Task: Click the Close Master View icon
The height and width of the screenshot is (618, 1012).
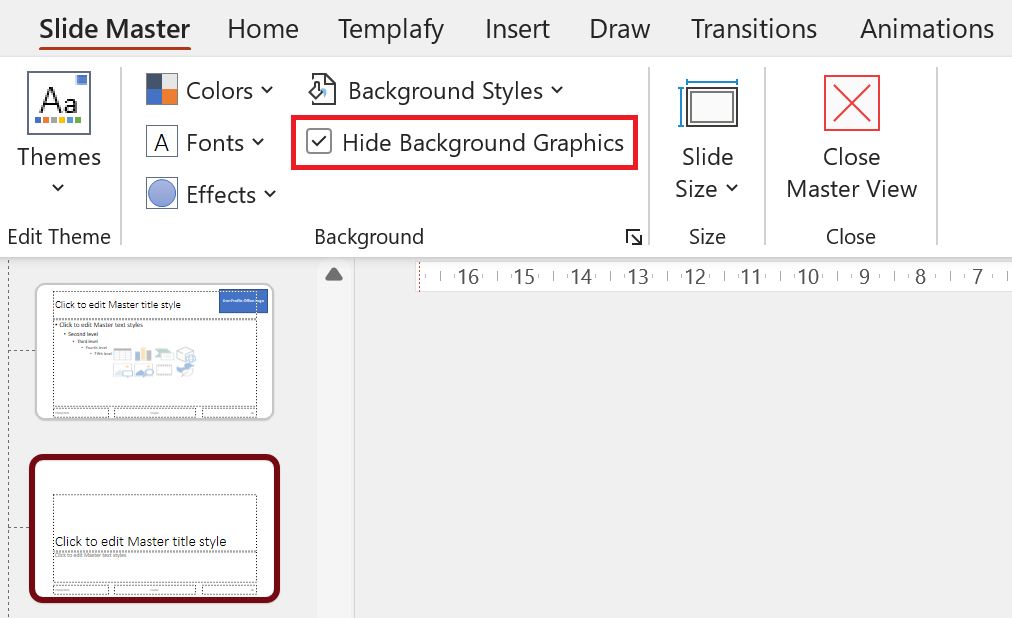Action: [x=851, y=103]
